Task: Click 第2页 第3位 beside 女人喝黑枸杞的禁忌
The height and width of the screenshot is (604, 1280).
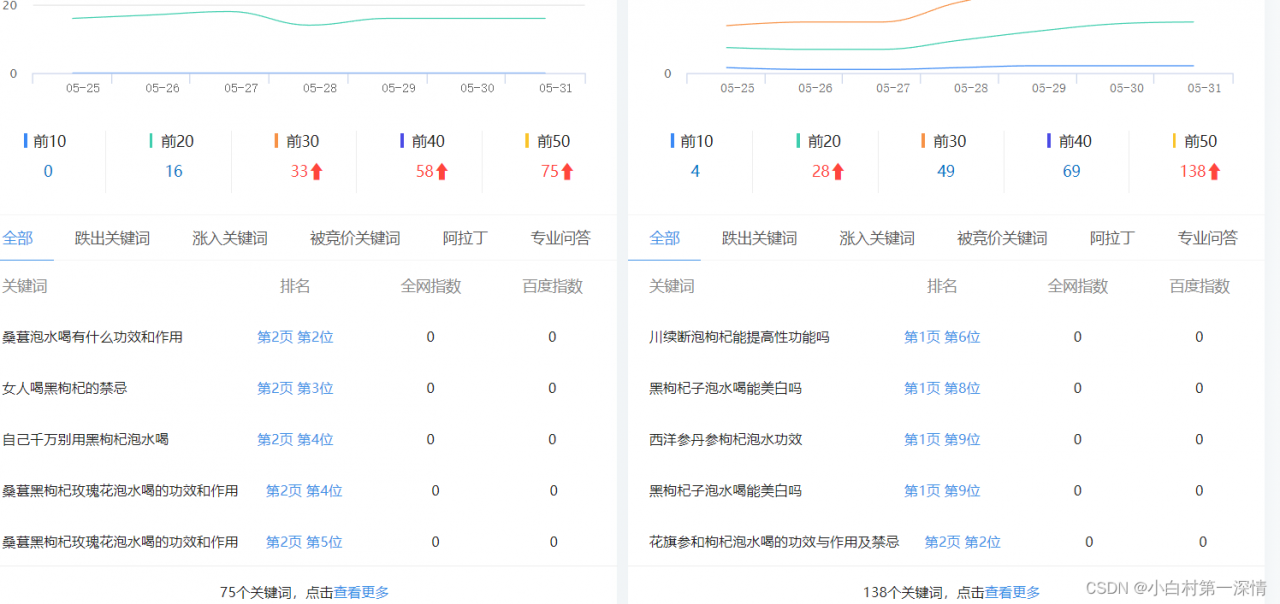Action: click(295, 388)
